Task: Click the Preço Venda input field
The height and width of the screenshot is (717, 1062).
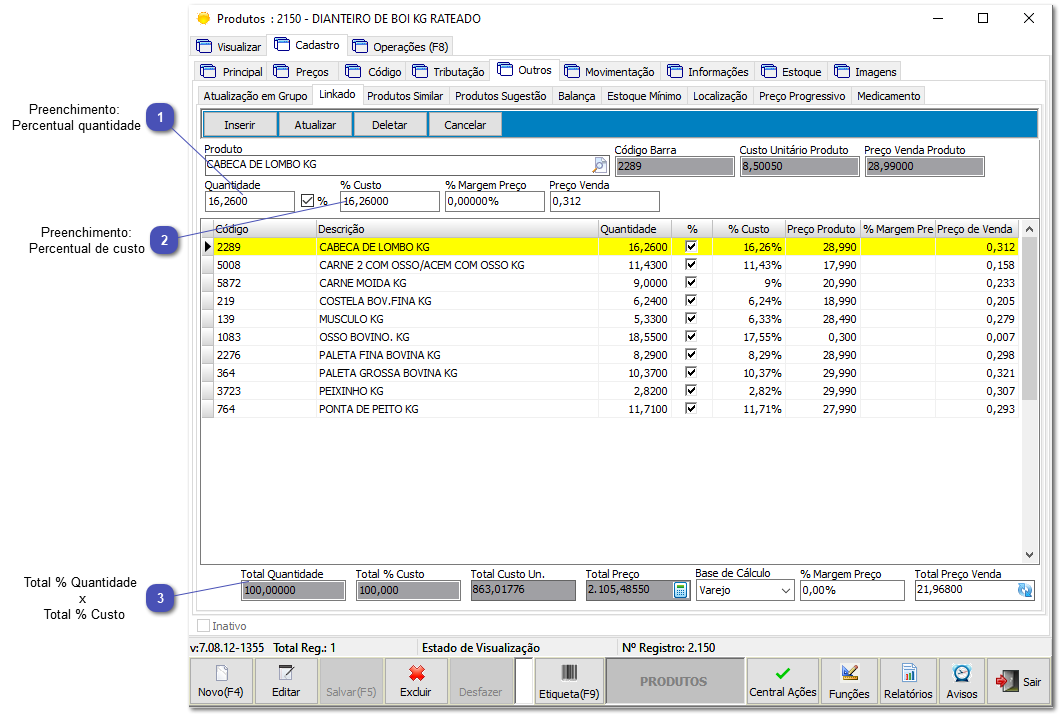Action: tap(604, 202)
